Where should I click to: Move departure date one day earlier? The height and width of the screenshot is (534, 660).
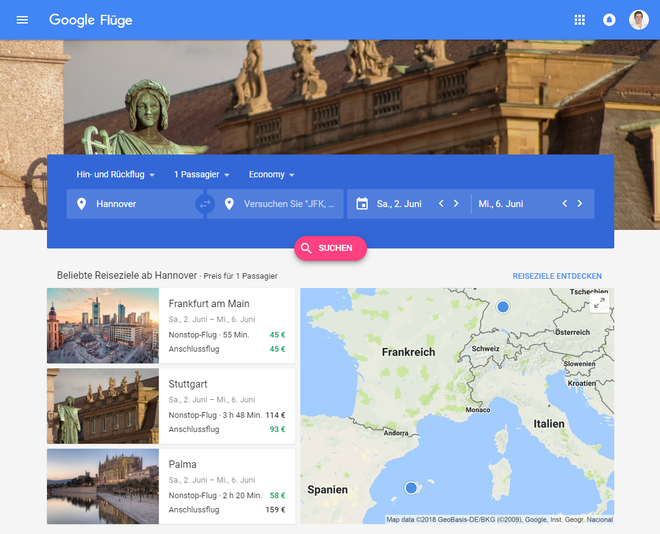pos(441,204)
